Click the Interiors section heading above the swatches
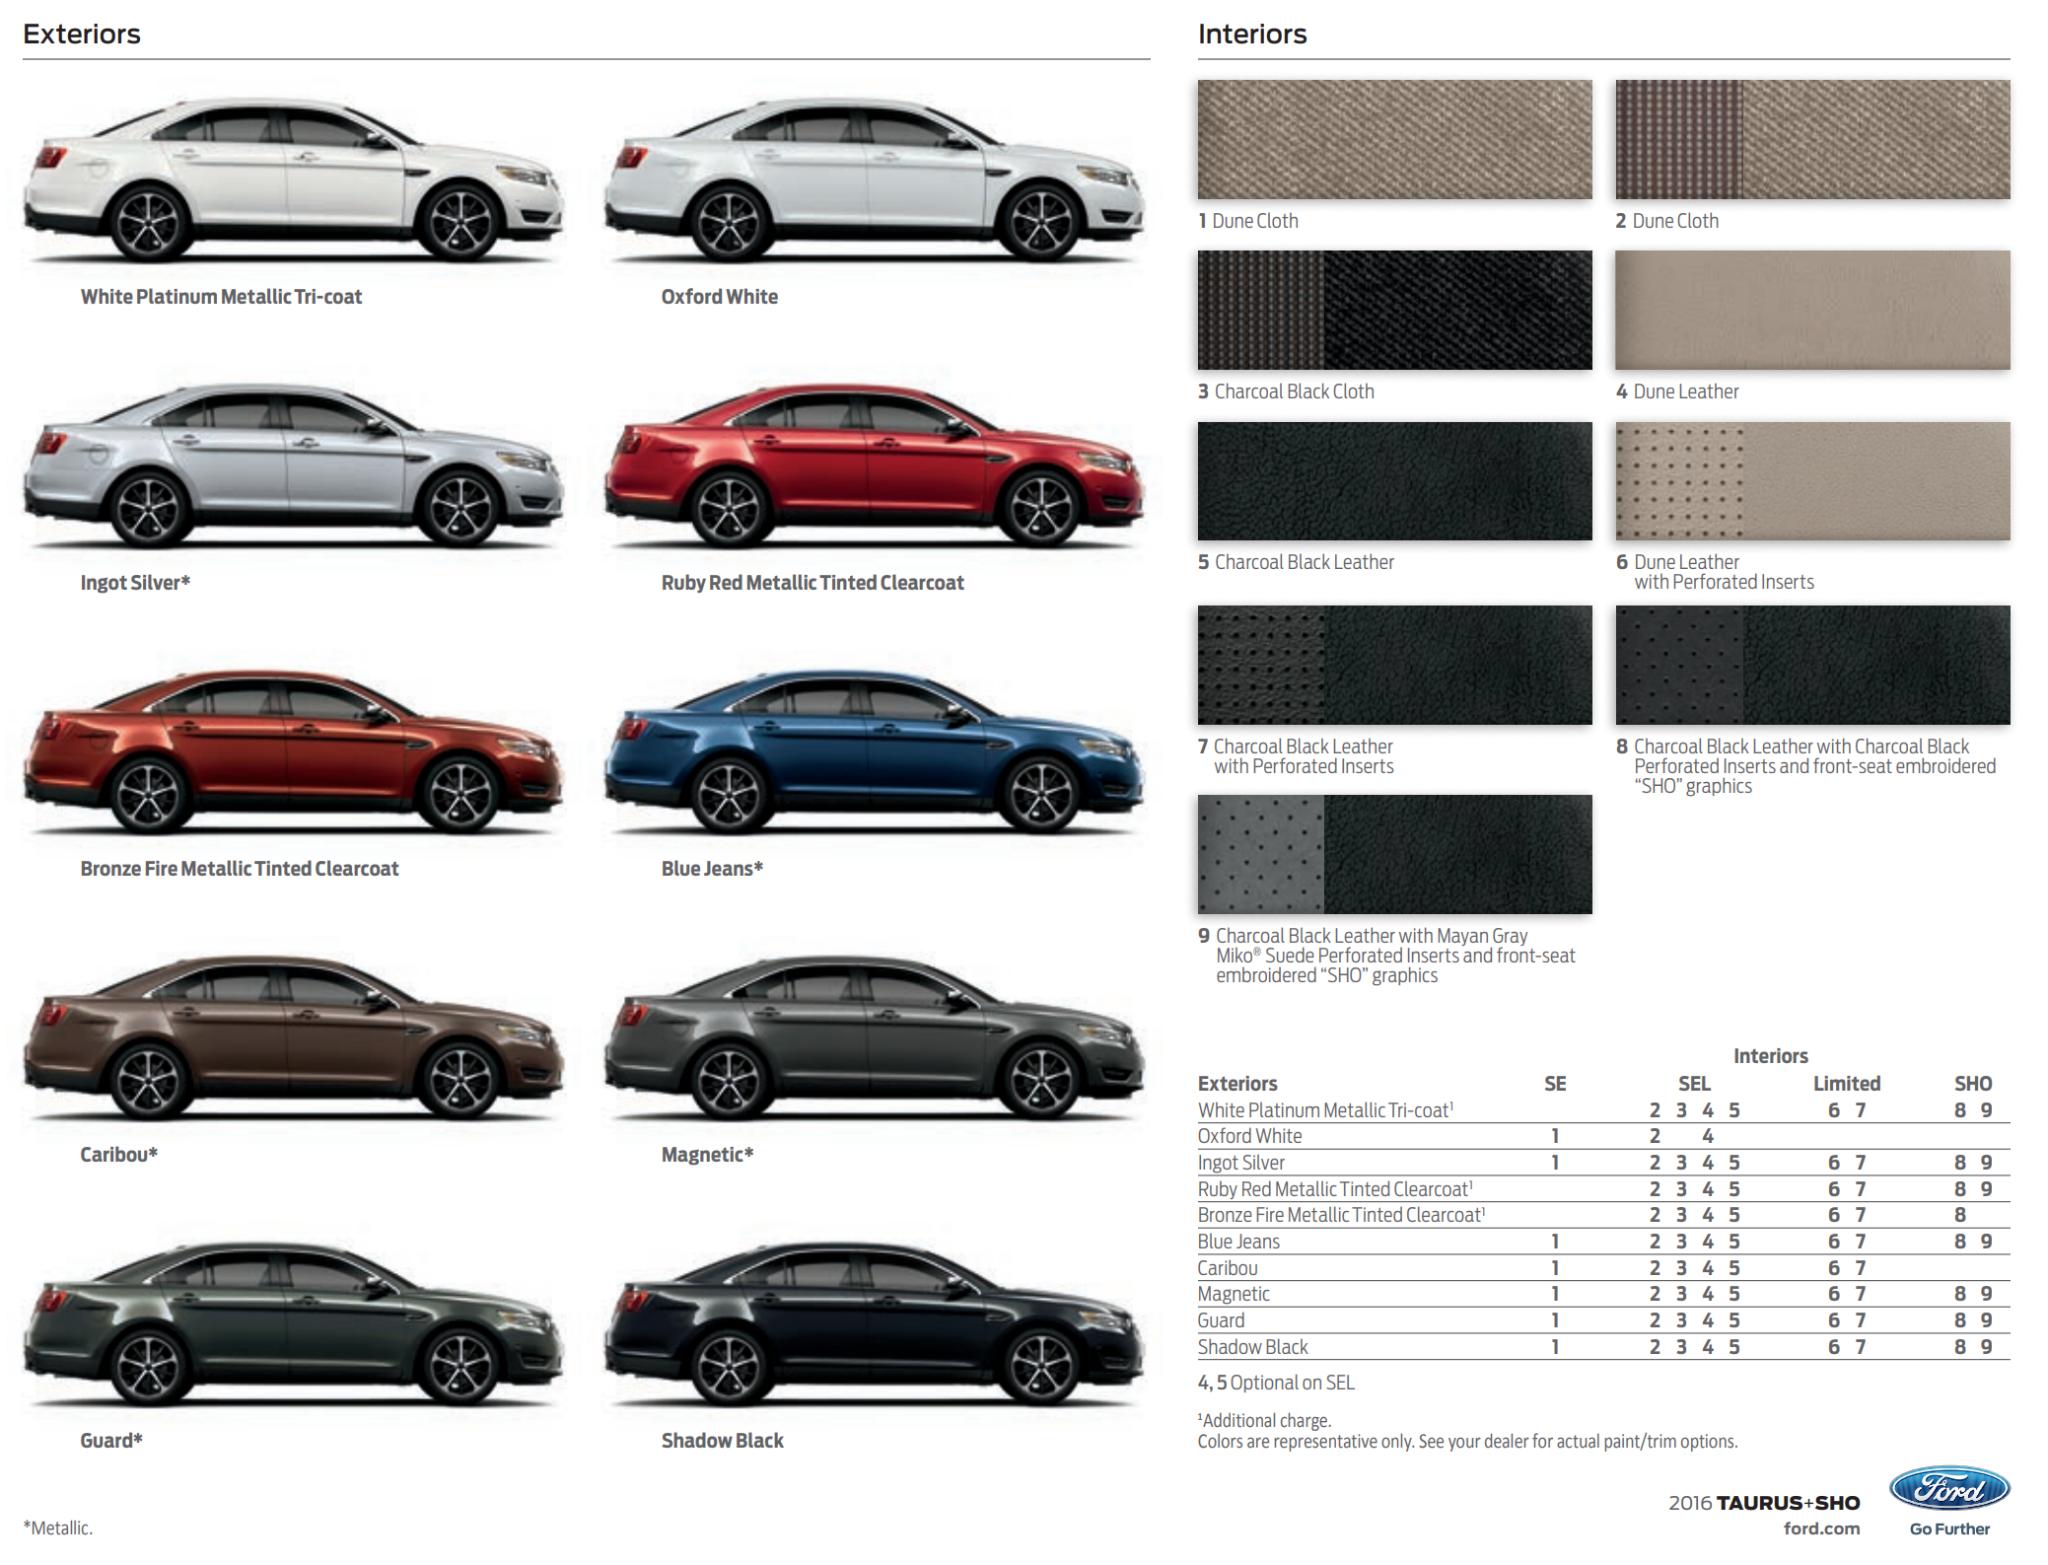The width and height of the screenshot is (2048, 1565). [x=1252, y=34]
